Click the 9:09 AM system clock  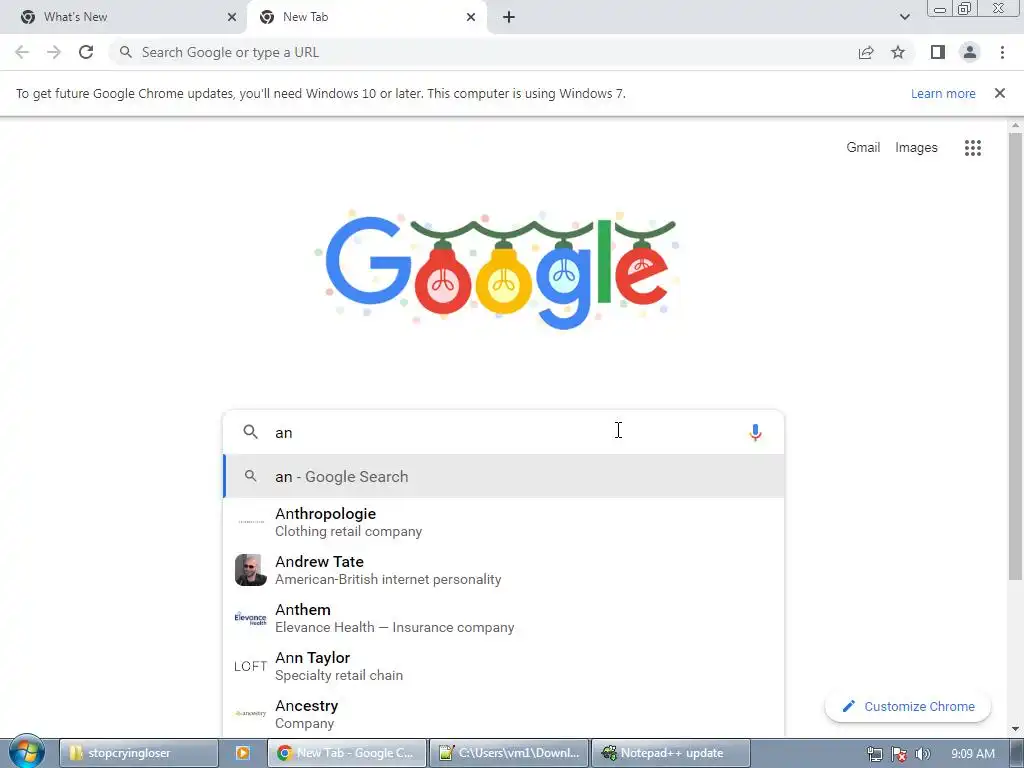tap(973, 754)
